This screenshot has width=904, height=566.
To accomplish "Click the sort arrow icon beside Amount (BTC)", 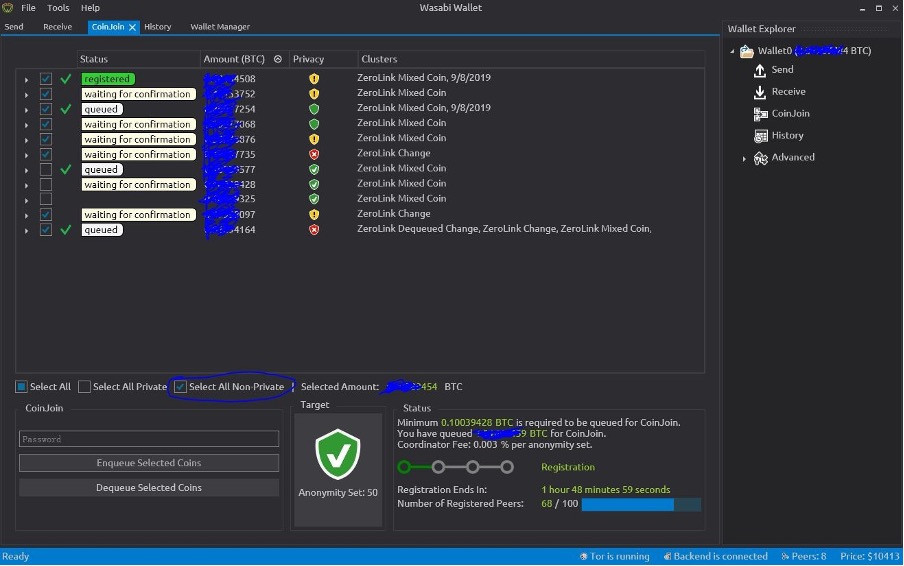I will click(277, 59).
